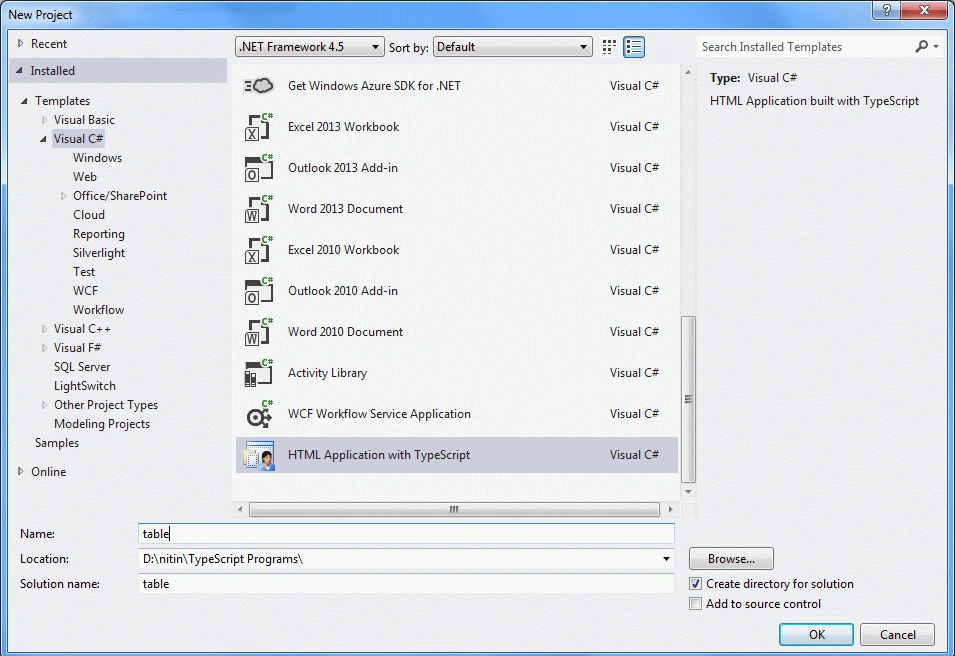Click the Azure SDK cloud icon
955x656 pixels.
(x=259, y=86)
